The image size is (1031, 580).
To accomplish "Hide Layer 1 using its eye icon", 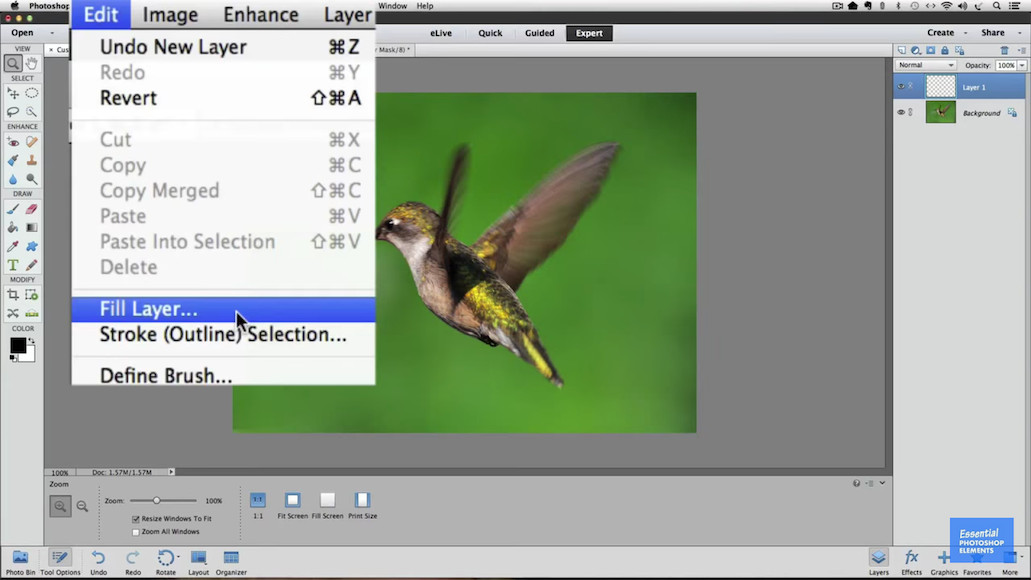I will click(901, 87).
